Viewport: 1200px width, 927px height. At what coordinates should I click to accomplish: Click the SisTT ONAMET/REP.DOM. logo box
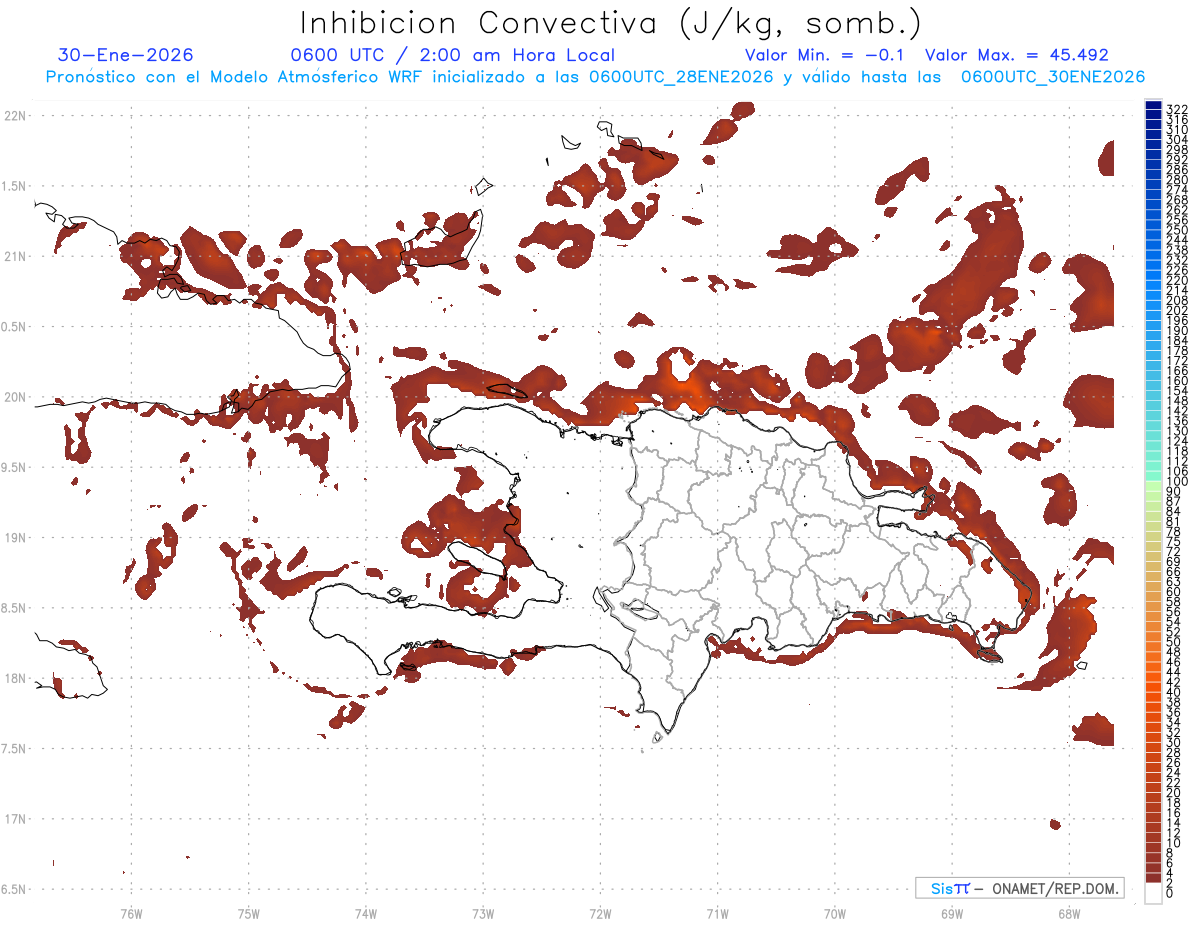click(x=1019, y=888)
